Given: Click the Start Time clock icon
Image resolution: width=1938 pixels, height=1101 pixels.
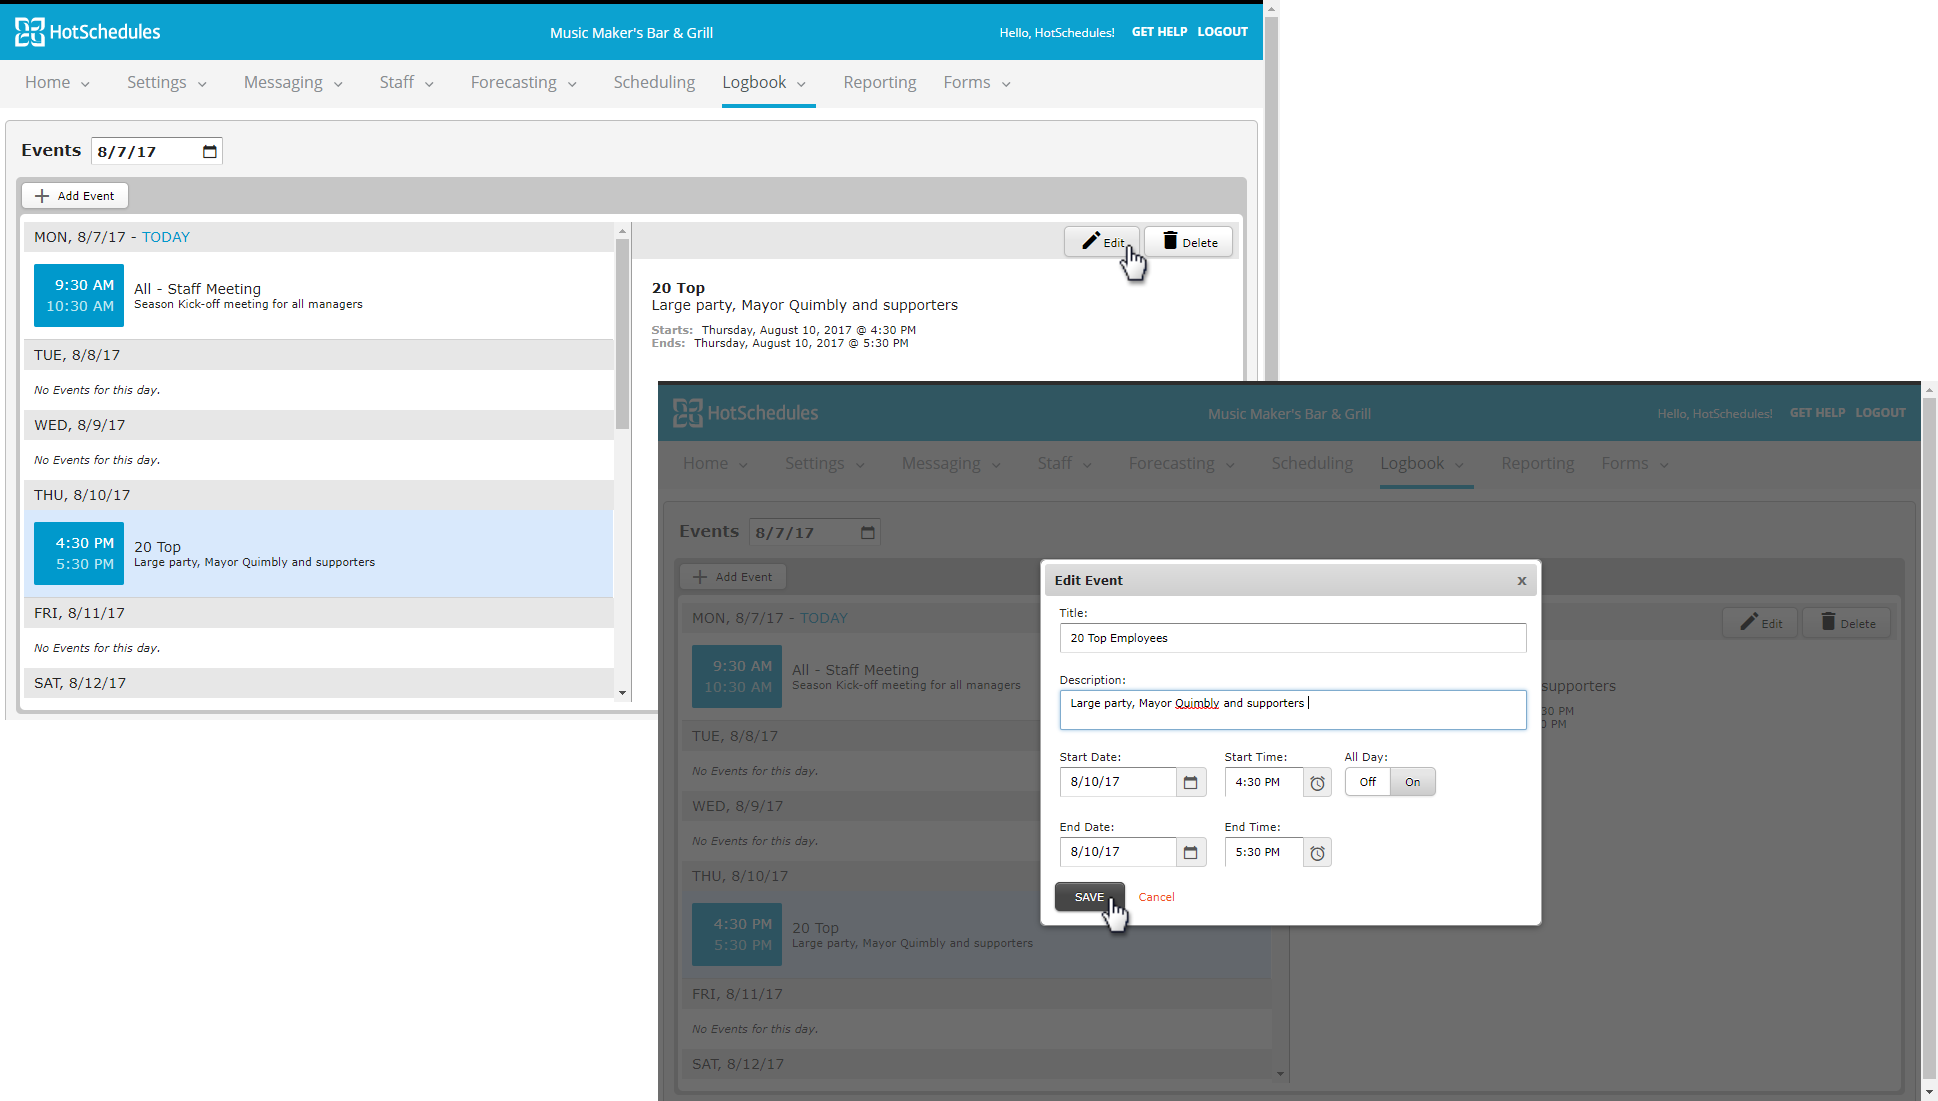Looking at the screenshot, I should (1317, 783).
